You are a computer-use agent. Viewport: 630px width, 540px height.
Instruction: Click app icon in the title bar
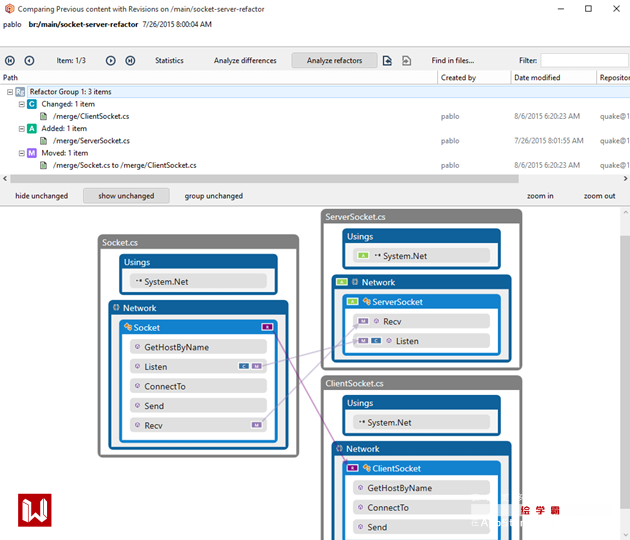pyautogui.click(x=10, y=8)
